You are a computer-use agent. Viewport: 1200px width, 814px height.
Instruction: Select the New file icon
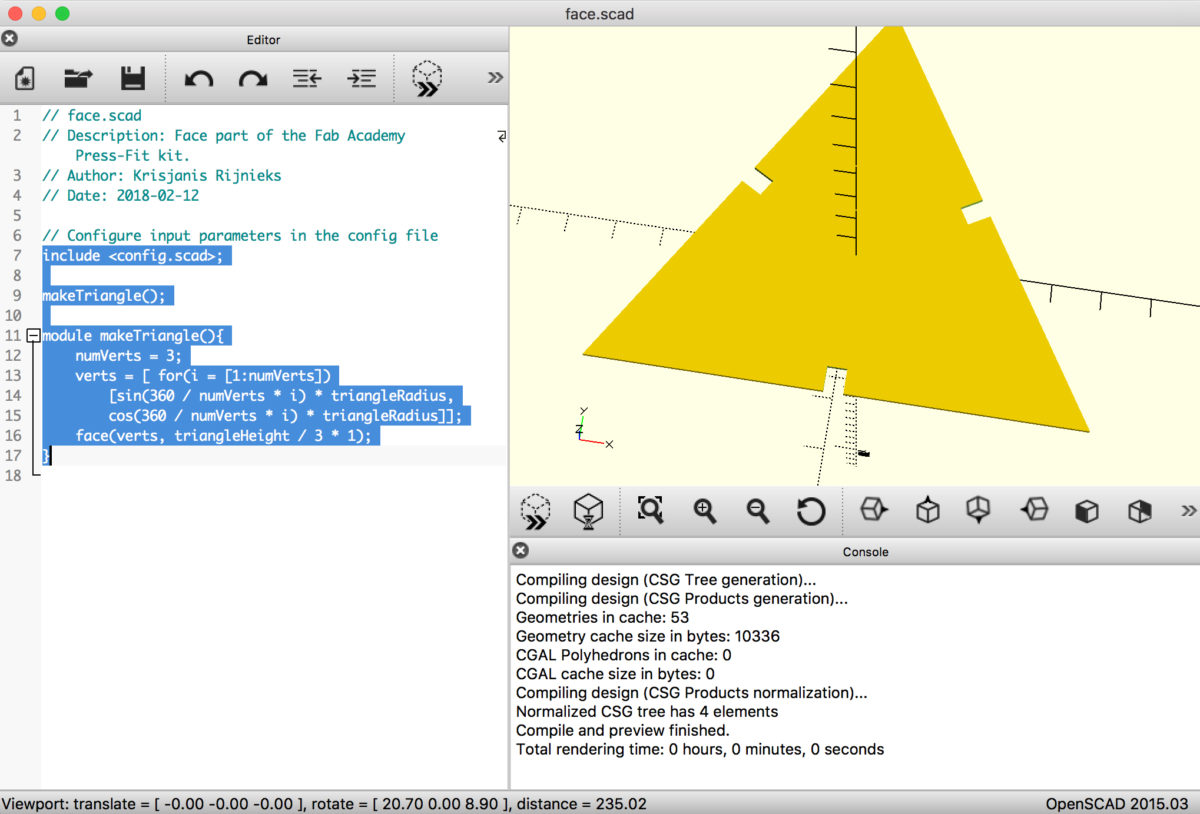click(24, 78)
